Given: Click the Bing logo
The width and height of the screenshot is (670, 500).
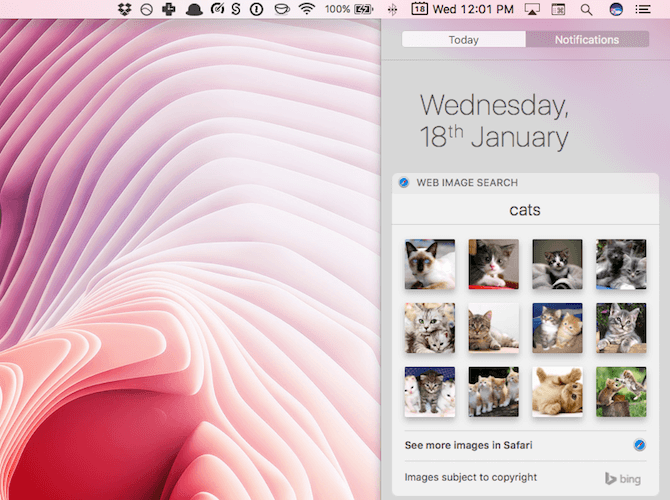Looking at the screenshot, I should click(x=622, y=478).
